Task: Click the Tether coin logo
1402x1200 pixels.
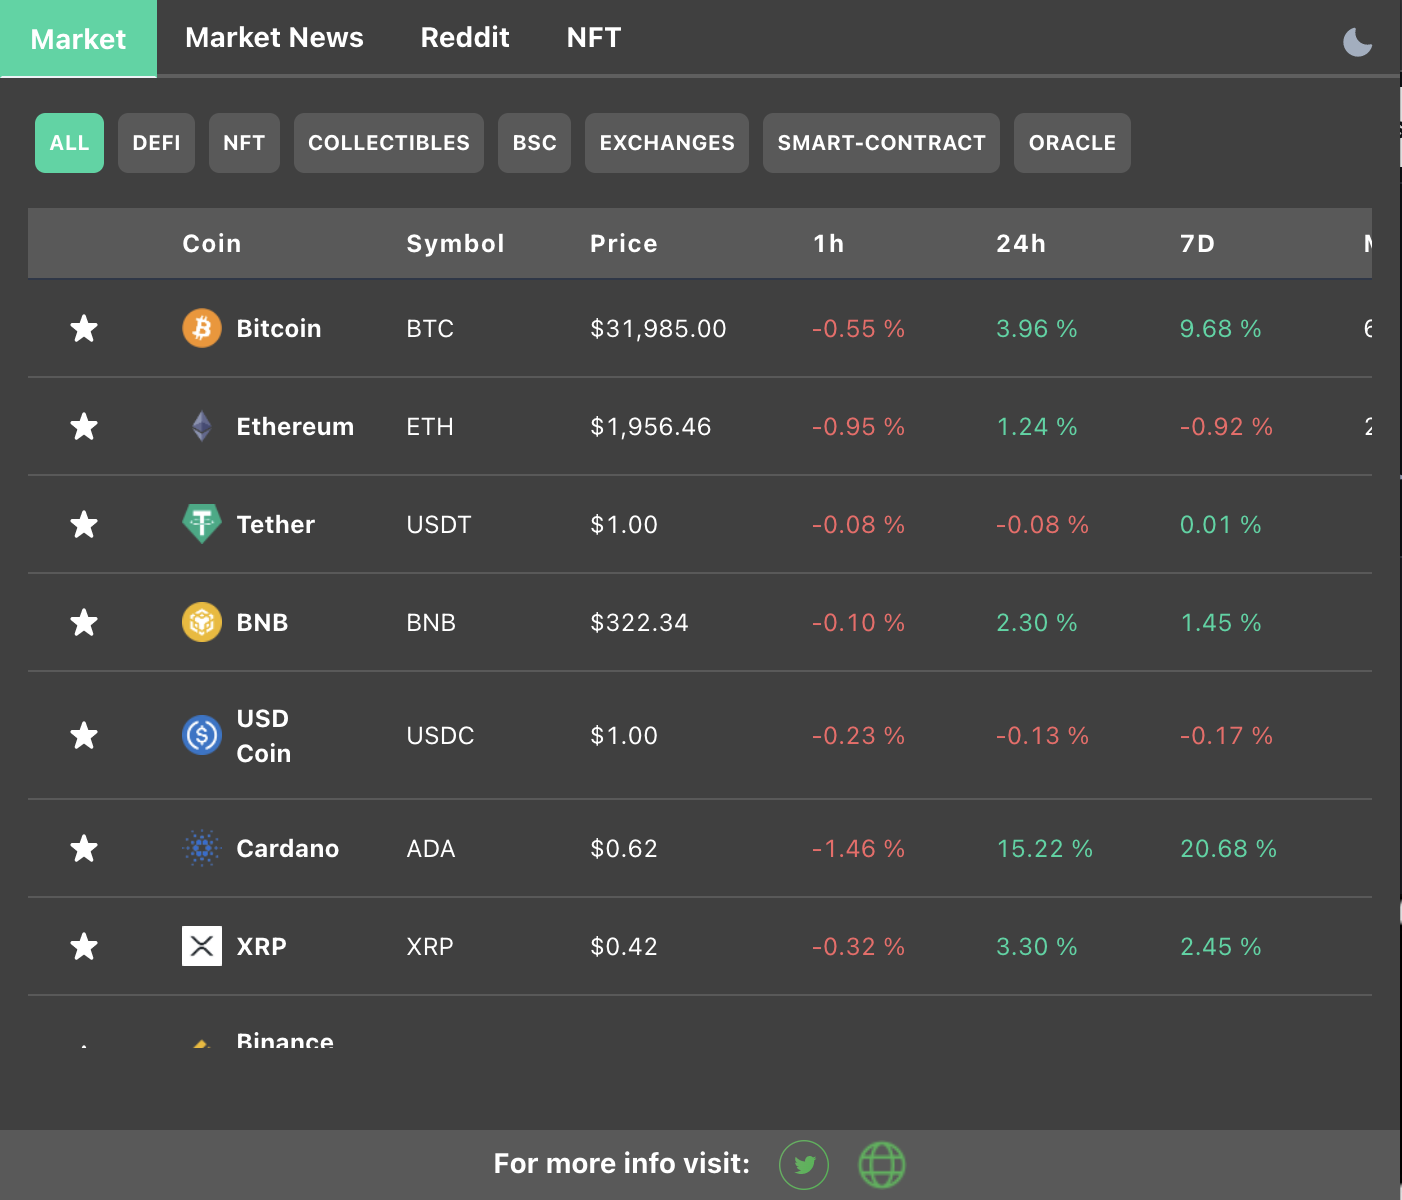Action: pyautogui.click(x=202, y=523)
